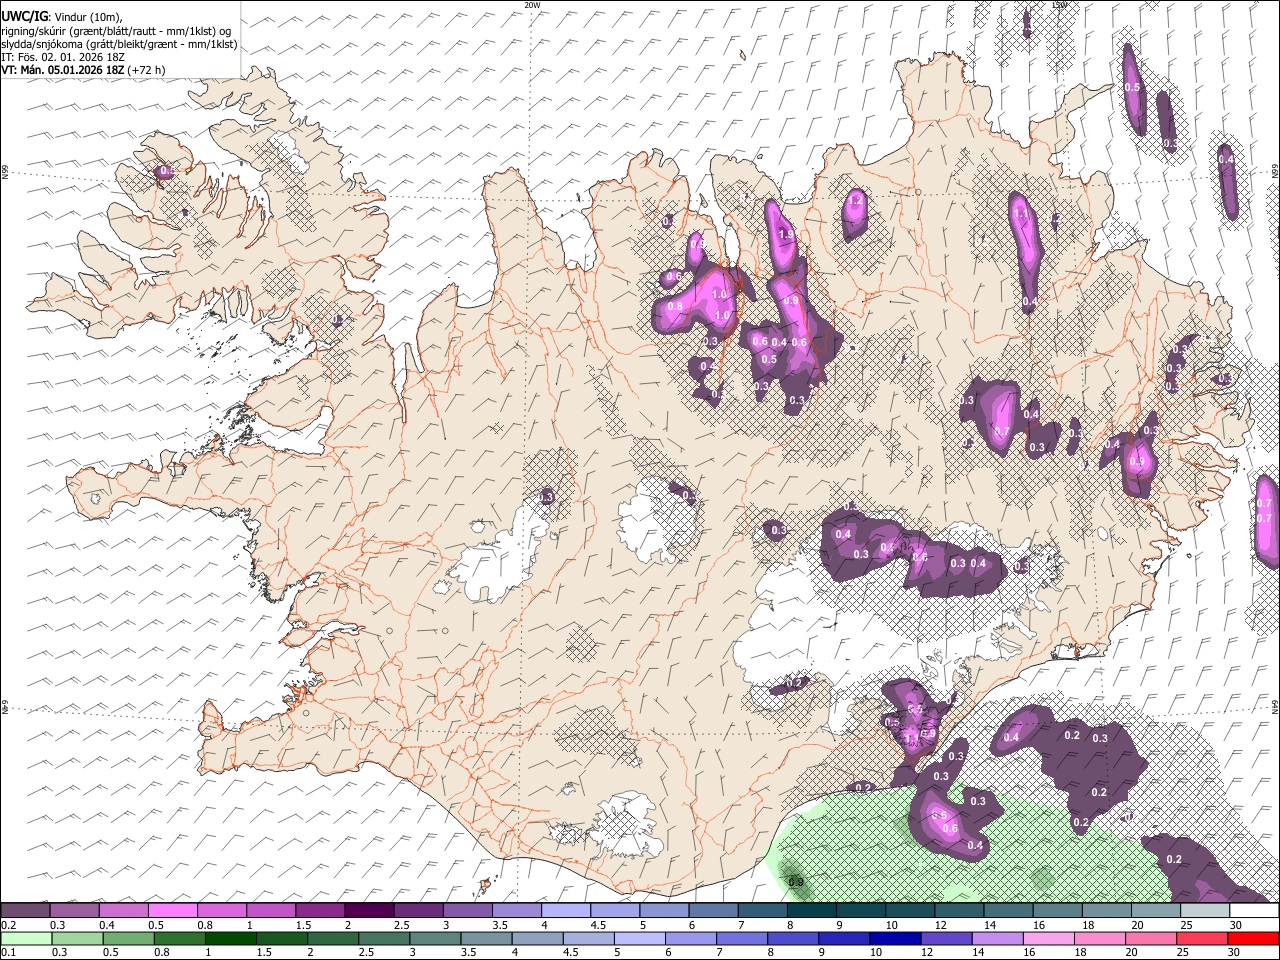The height and width of the screenshot is (960, 1280).
Task: Pick the 20 swatch on the rain scale
Action: coord(1150,939)
